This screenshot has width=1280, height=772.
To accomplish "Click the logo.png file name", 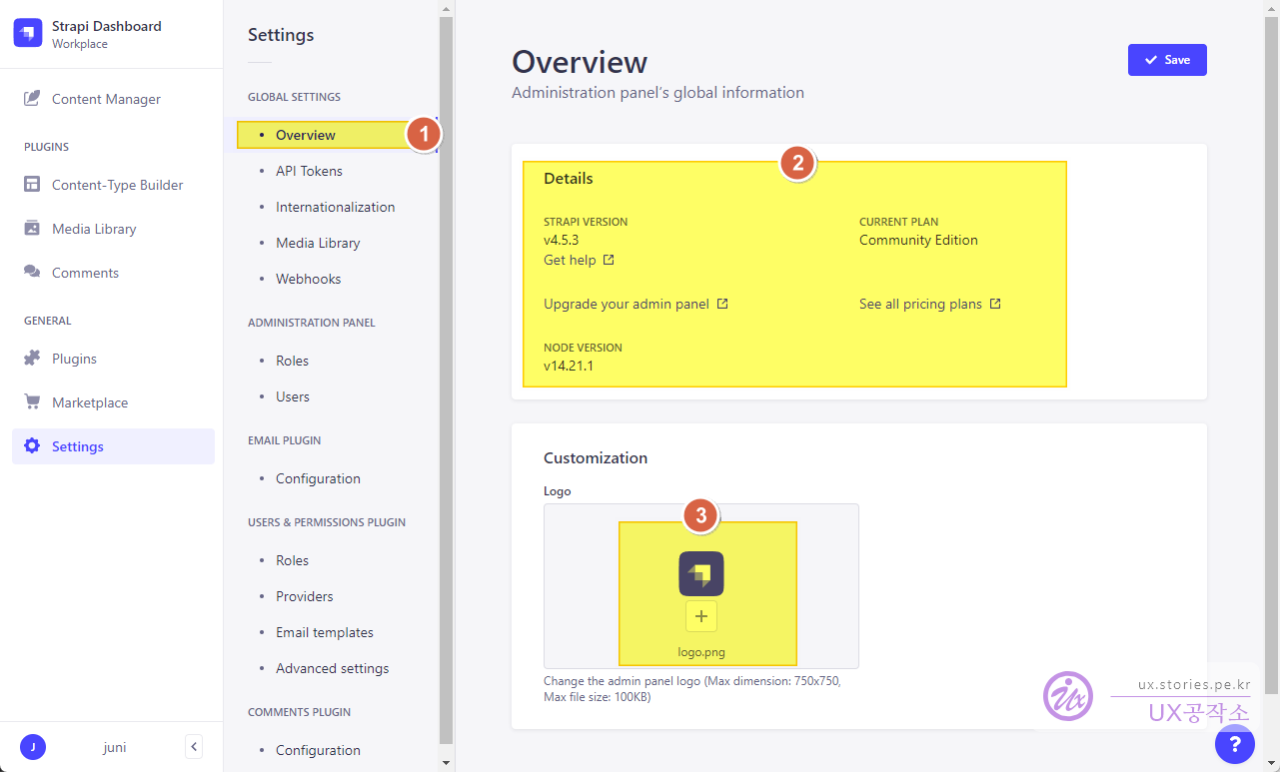I will 701,653.
